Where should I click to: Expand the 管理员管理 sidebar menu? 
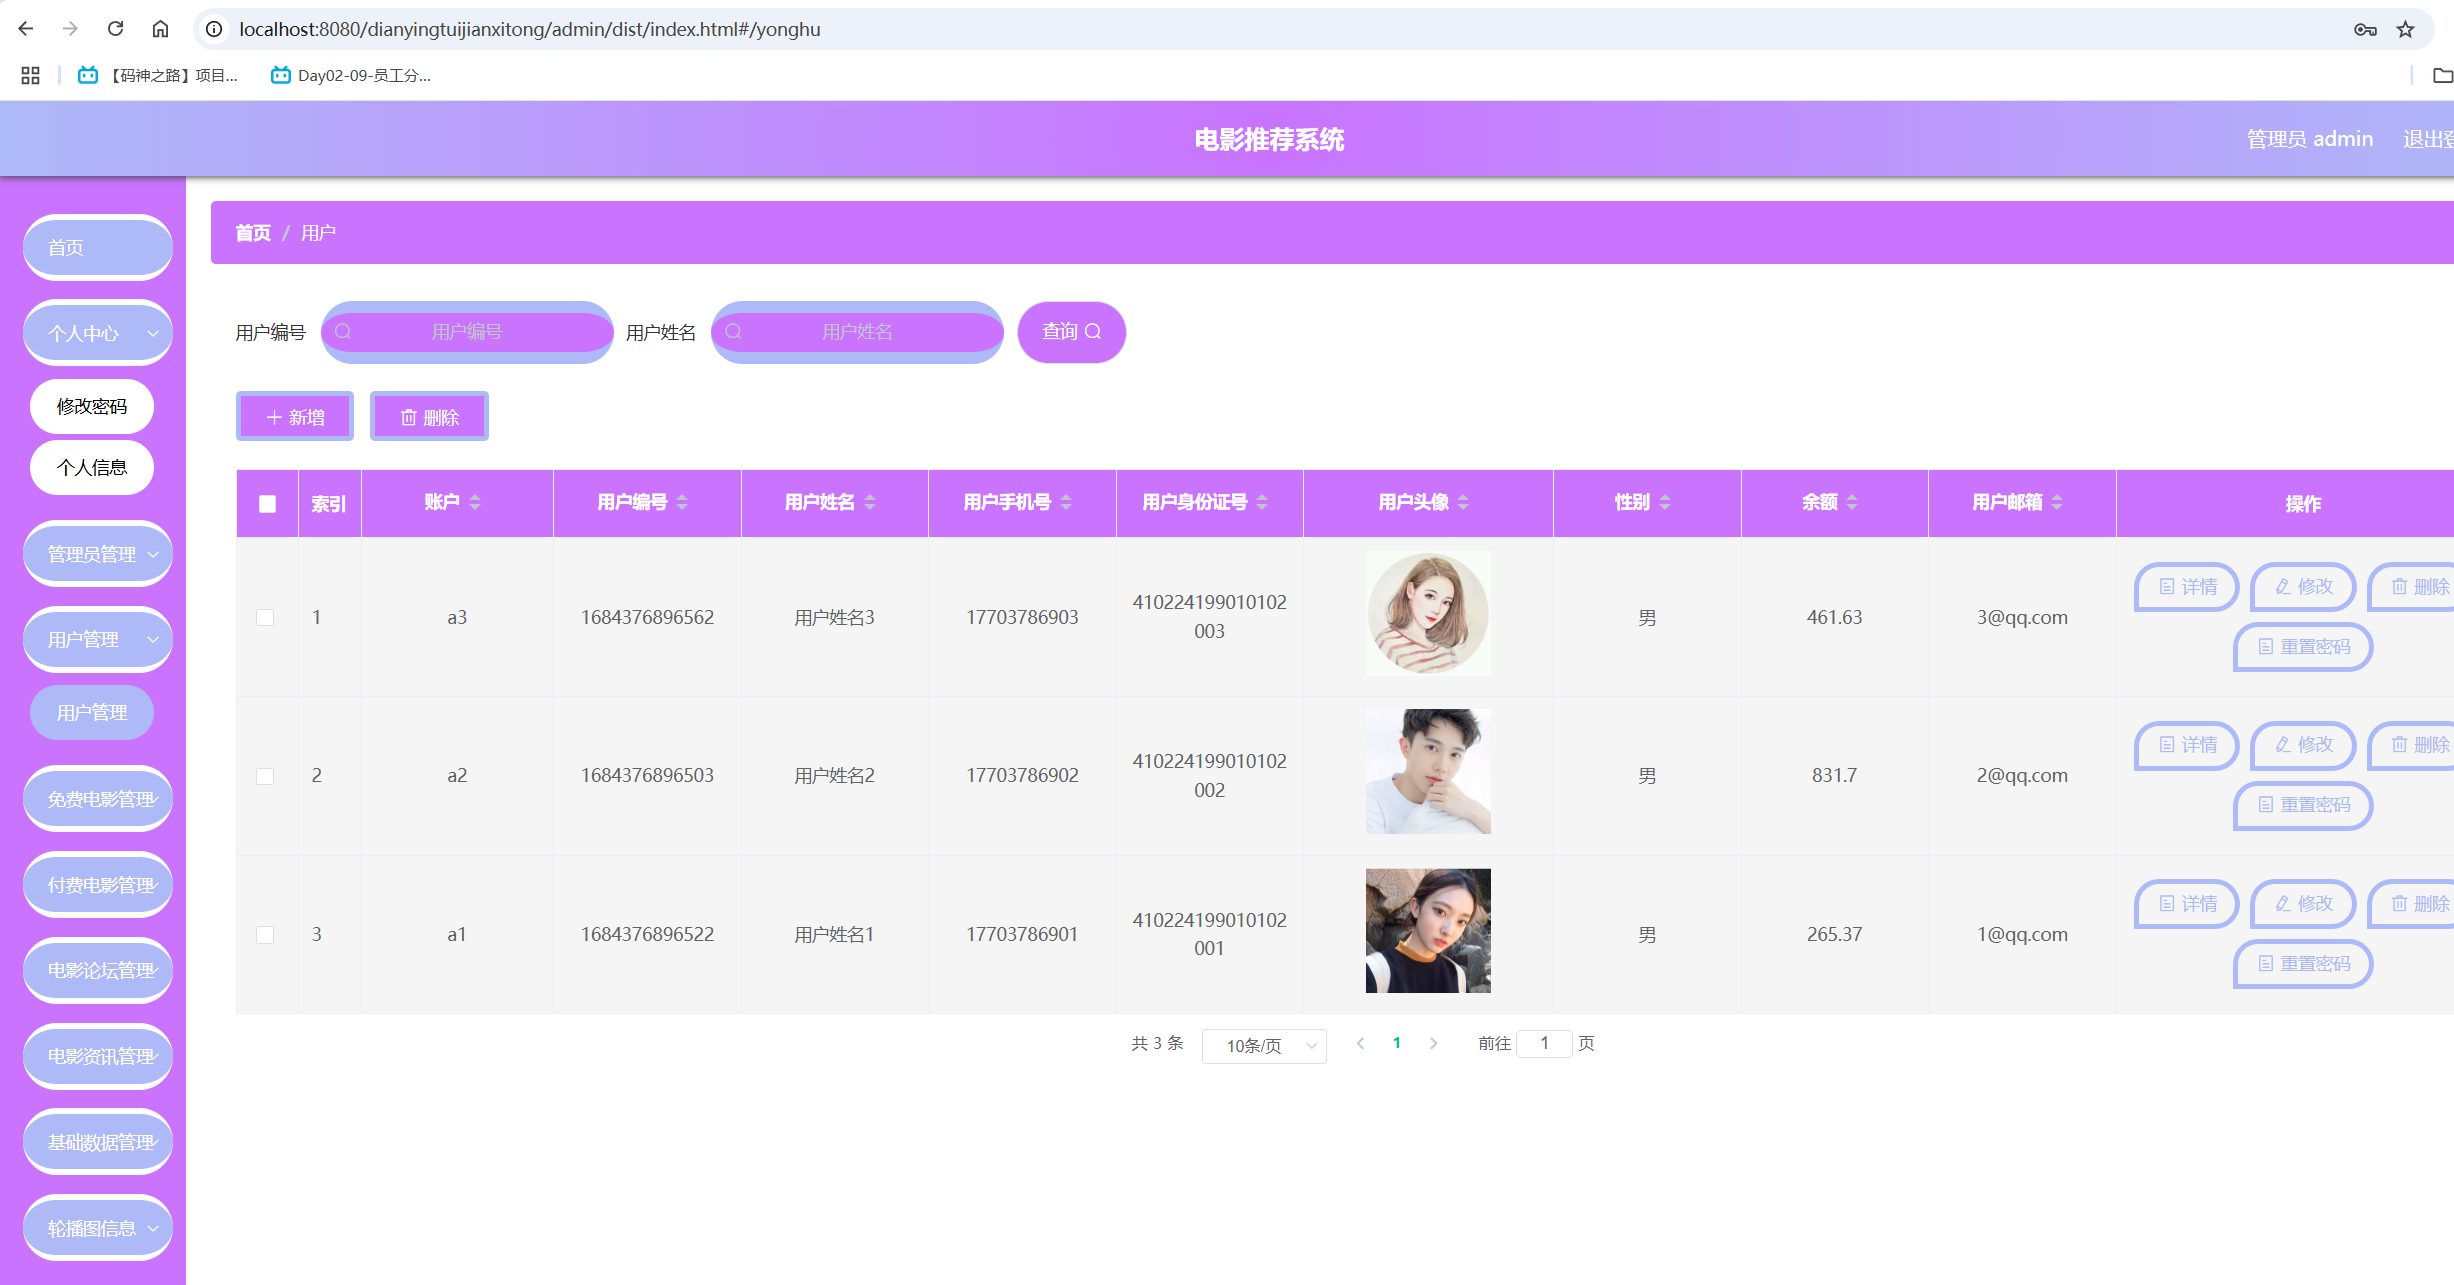click(x=98, y=554)
